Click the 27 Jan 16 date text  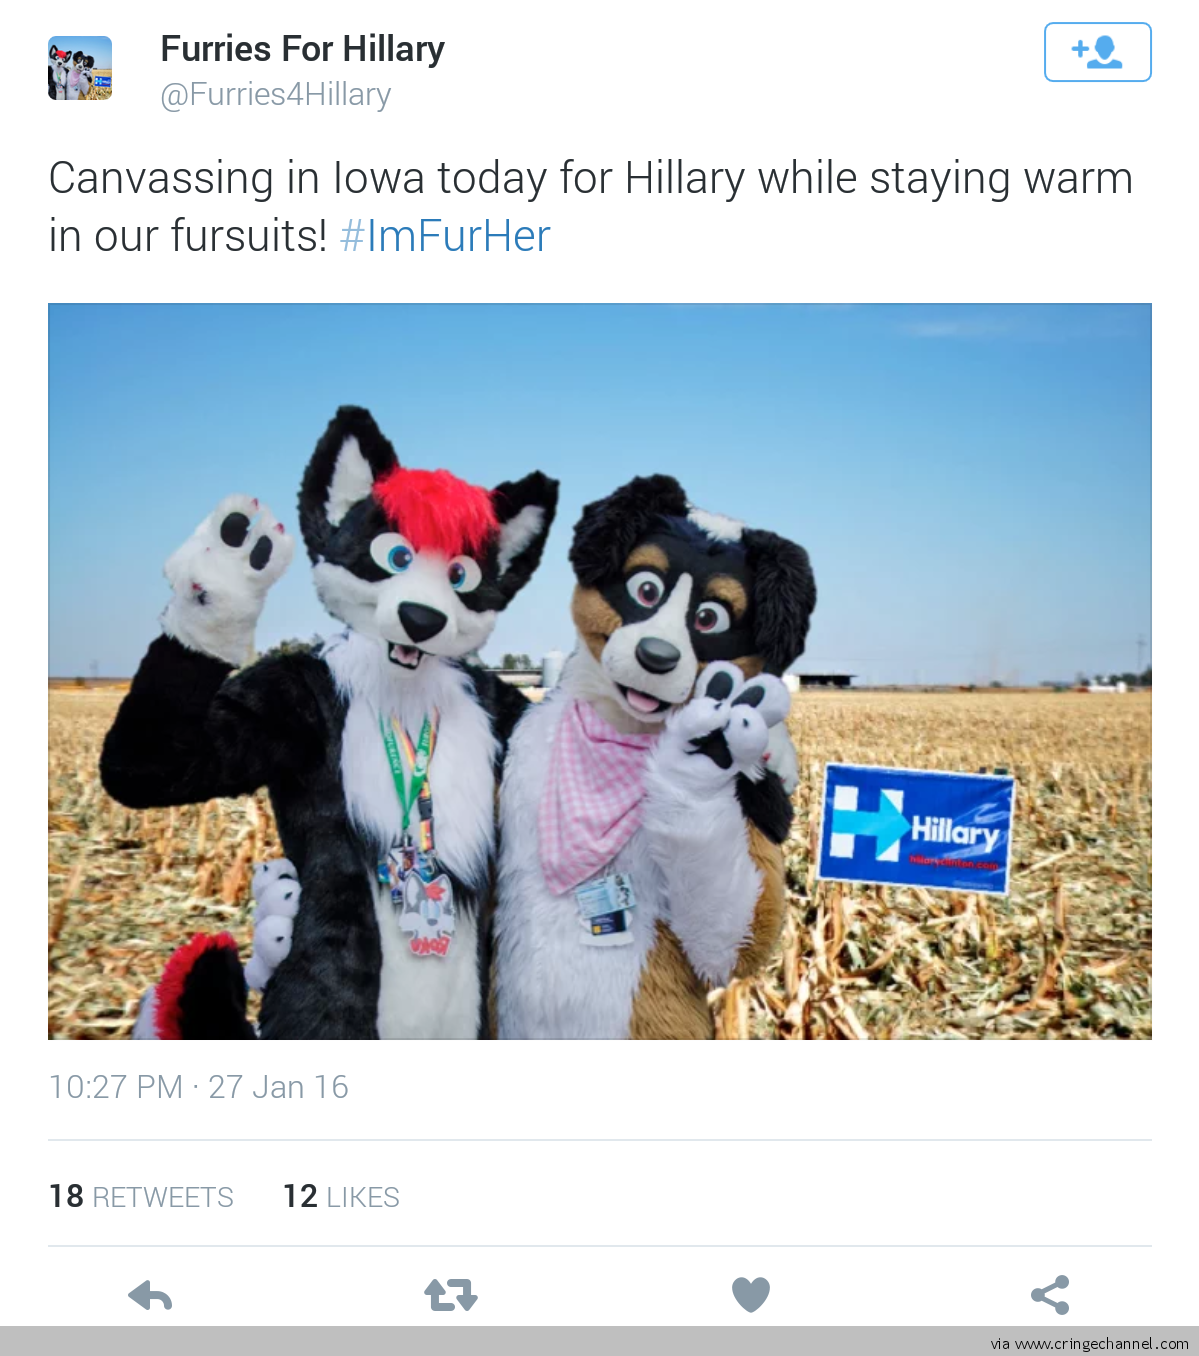coord(278,1087)
